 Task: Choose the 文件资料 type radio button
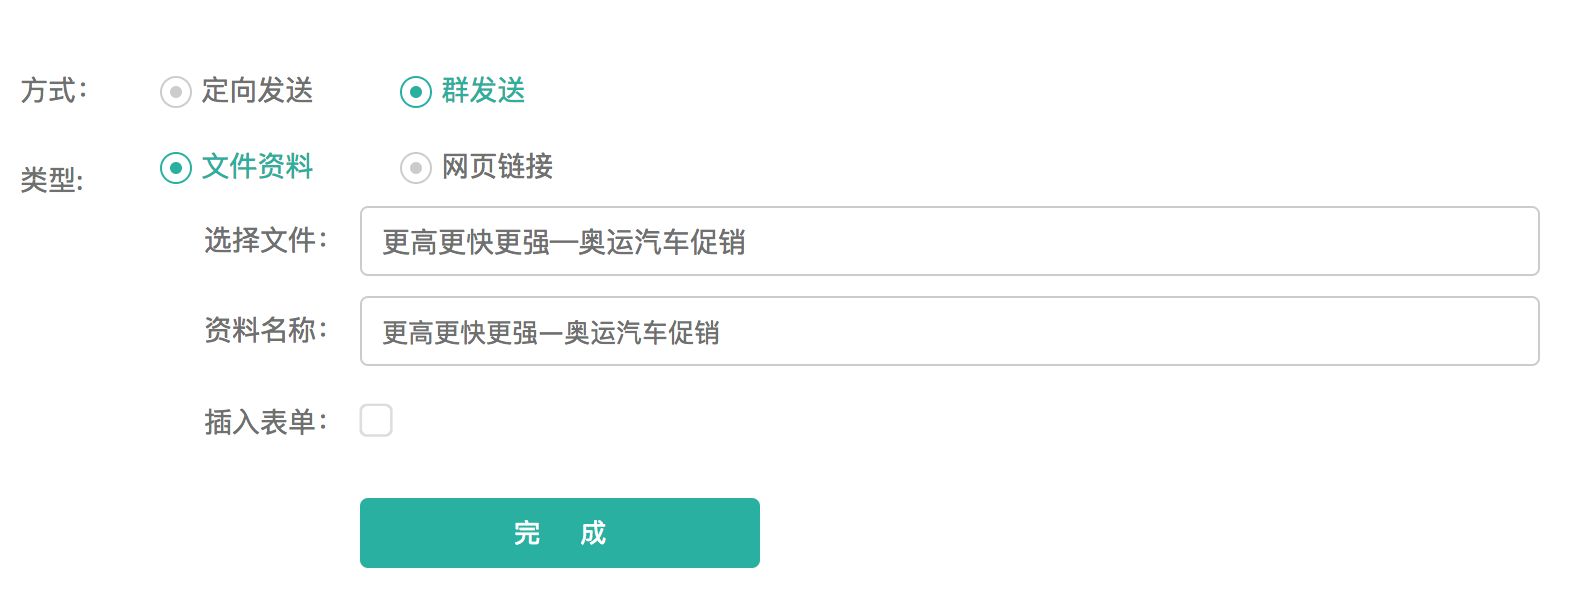tap(176, 168)
